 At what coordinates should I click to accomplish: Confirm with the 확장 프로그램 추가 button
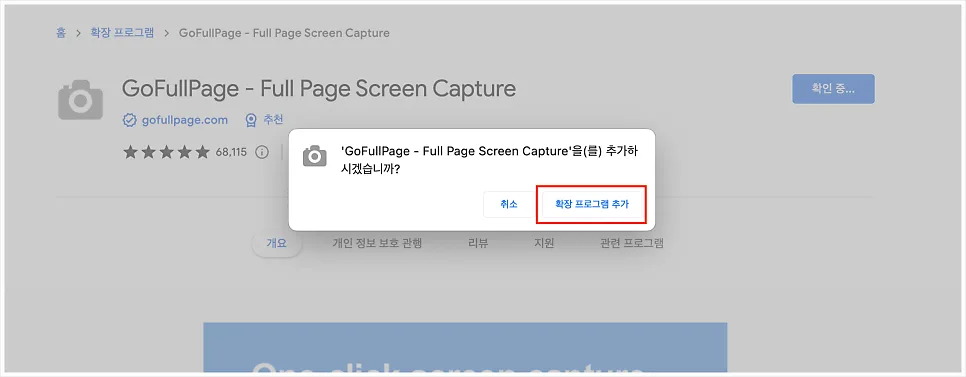(591, 205)
